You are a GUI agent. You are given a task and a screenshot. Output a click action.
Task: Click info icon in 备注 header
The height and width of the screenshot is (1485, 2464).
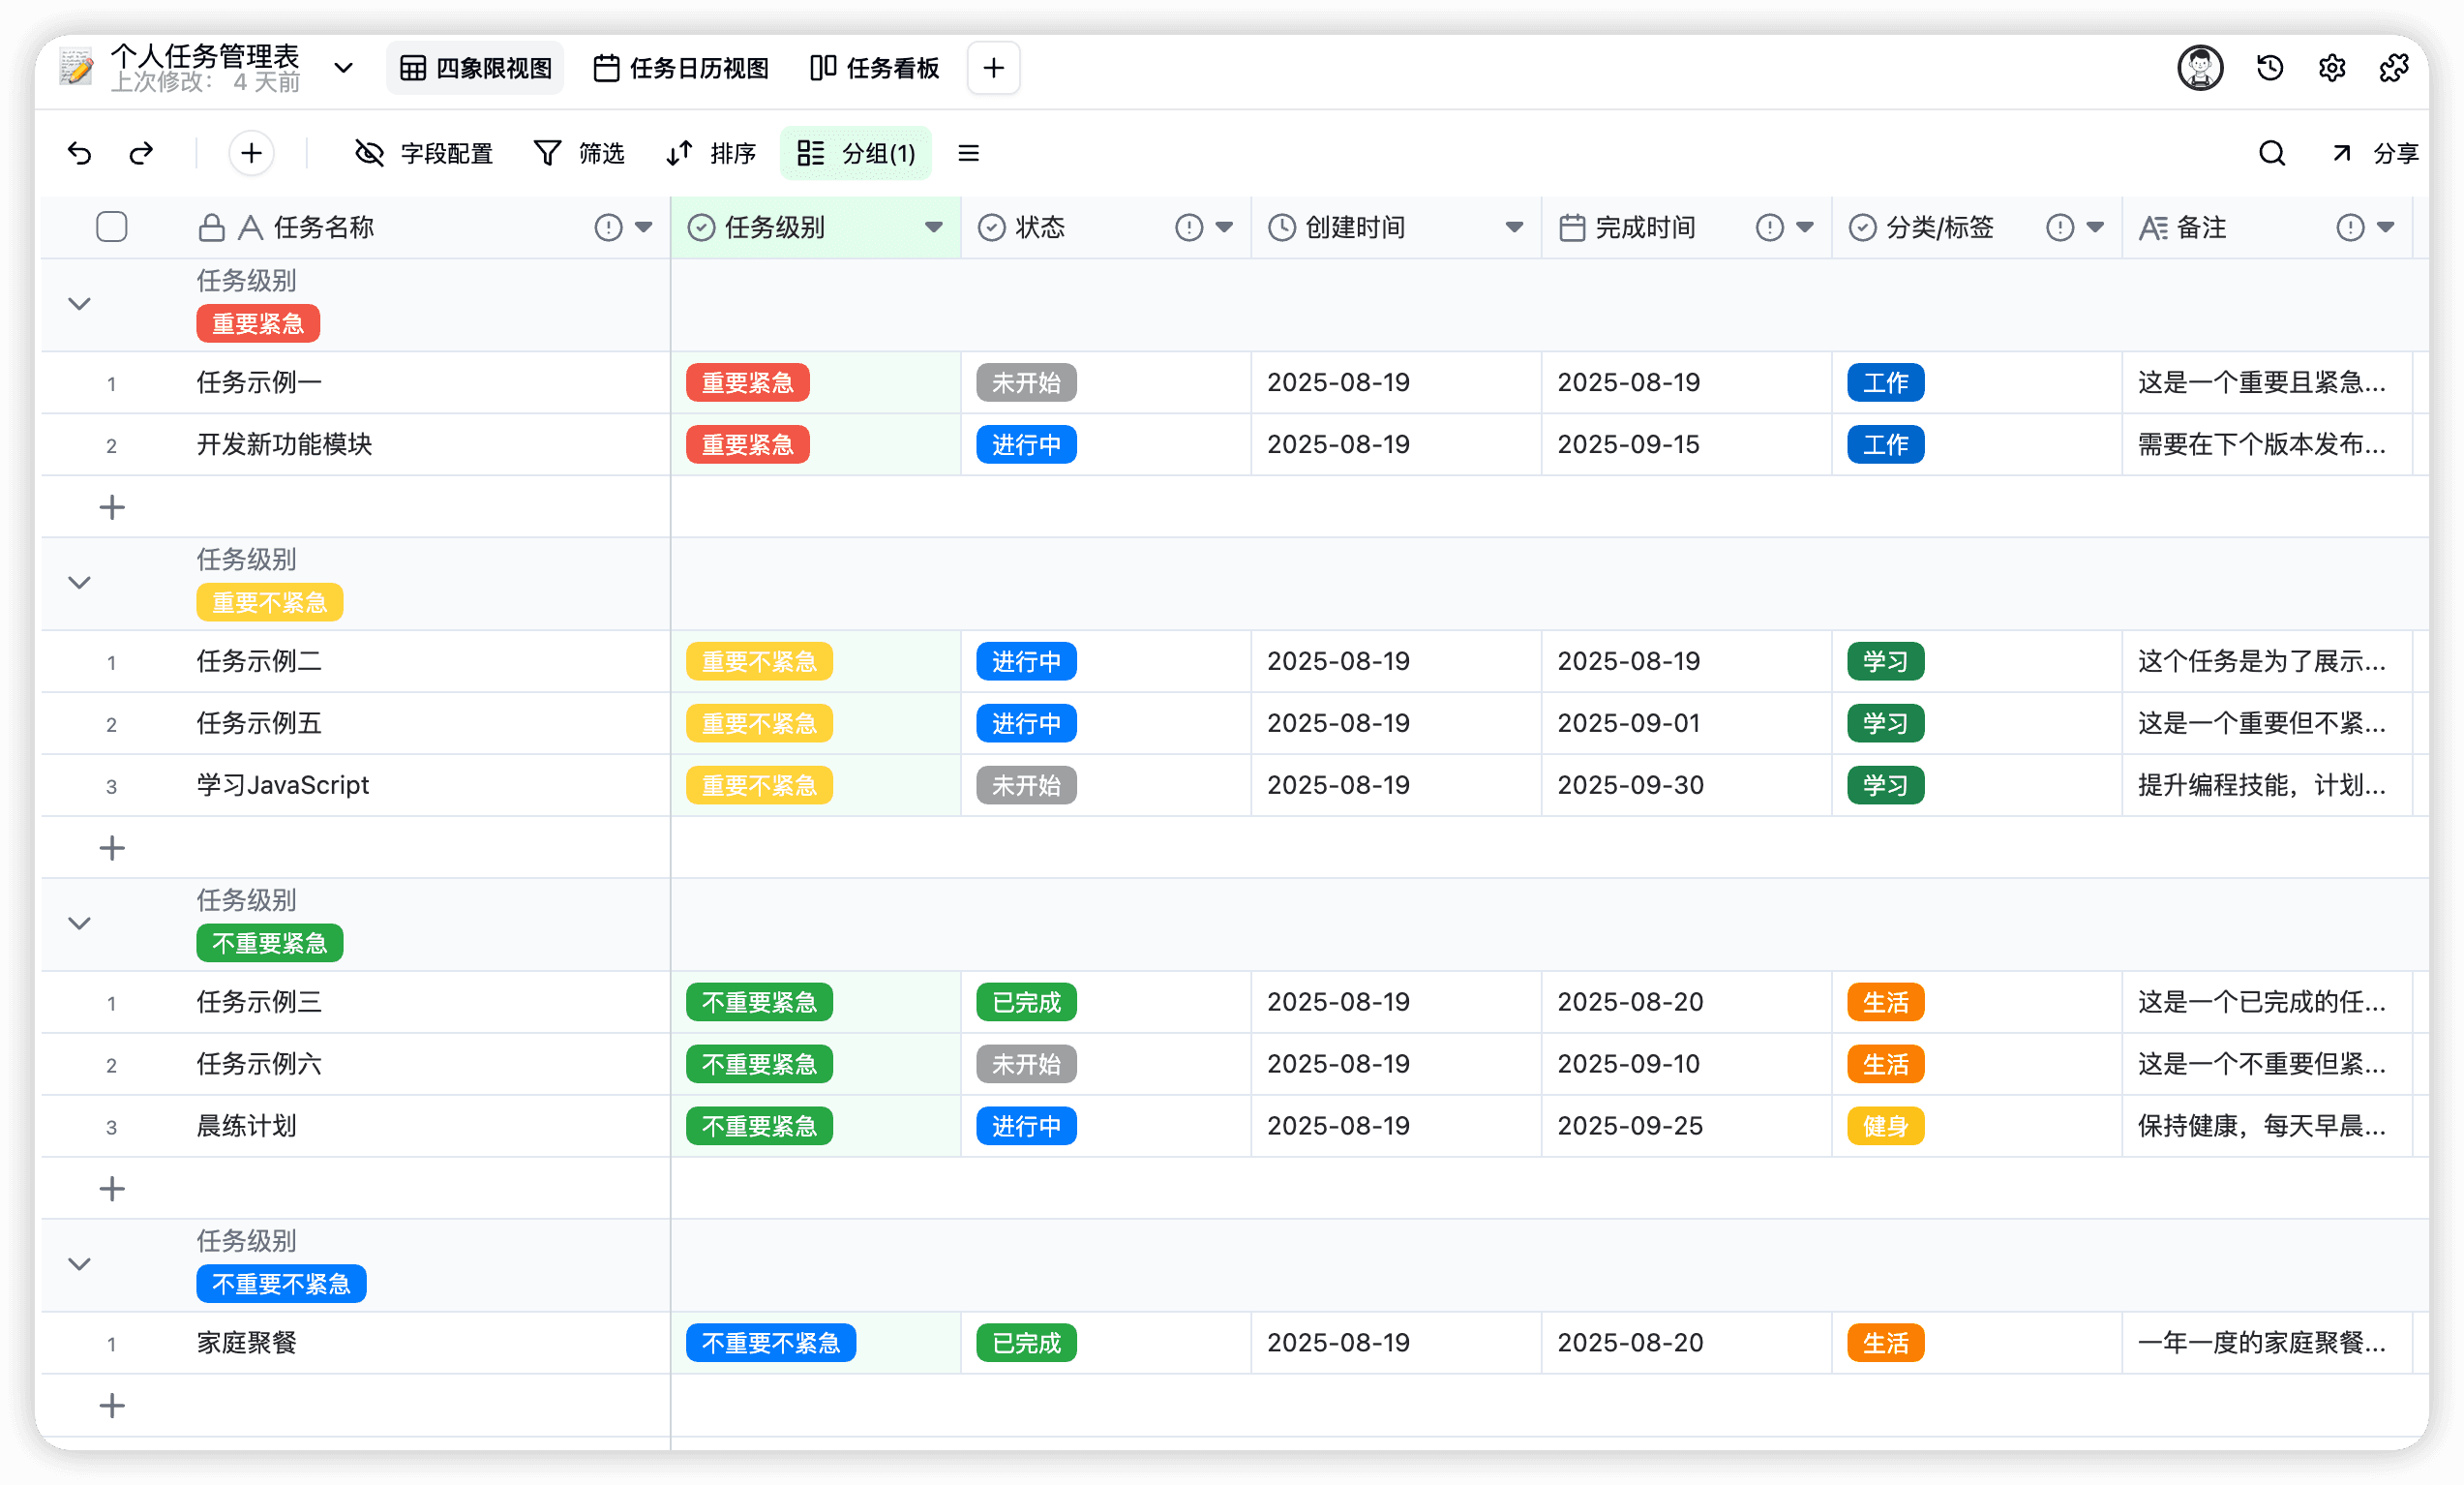click(2350, 228)
